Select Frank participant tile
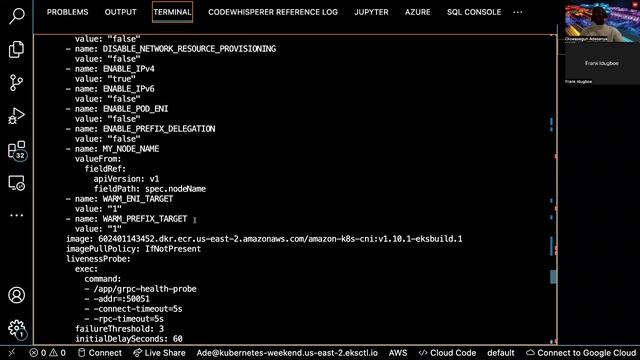The width and height of the screenshot is (640, 360). pos(602,63)
